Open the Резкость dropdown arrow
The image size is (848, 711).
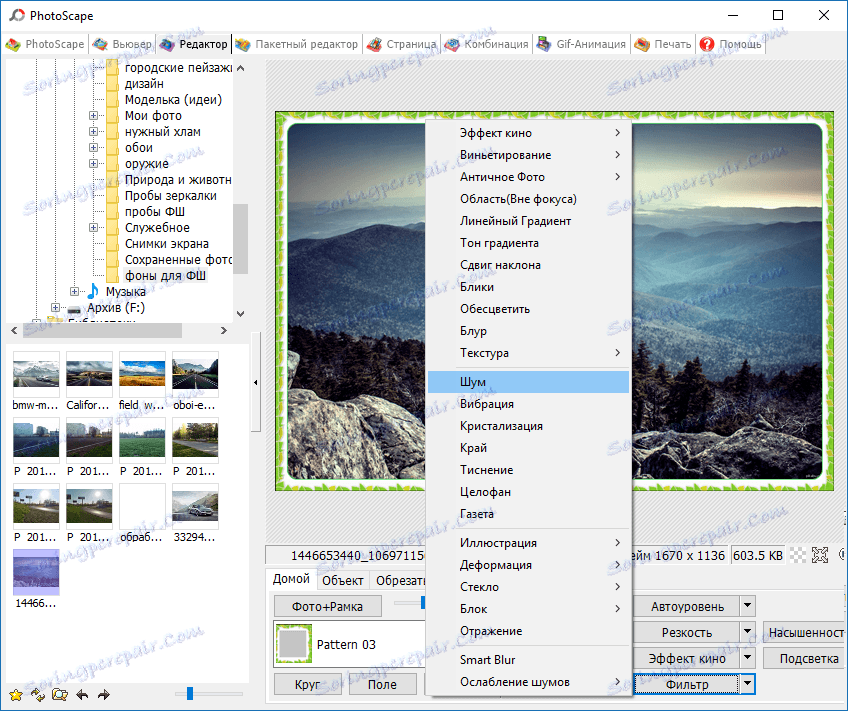(x=747, y=631)
